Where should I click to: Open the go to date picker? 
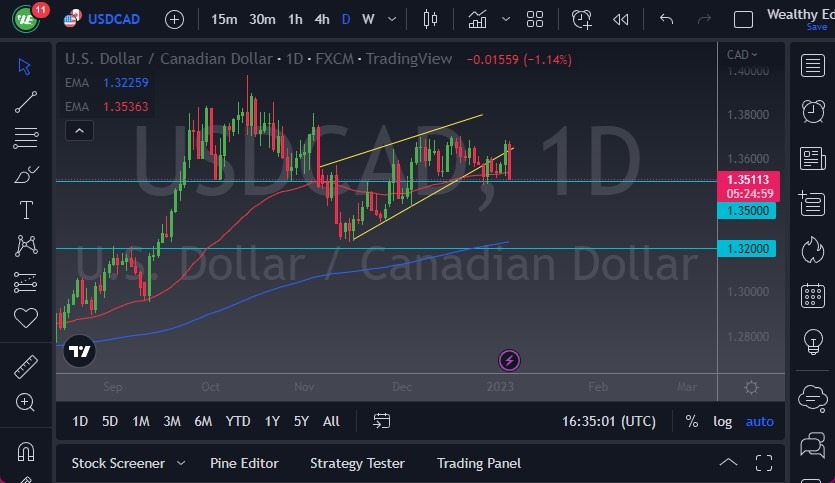click(381, 421)
